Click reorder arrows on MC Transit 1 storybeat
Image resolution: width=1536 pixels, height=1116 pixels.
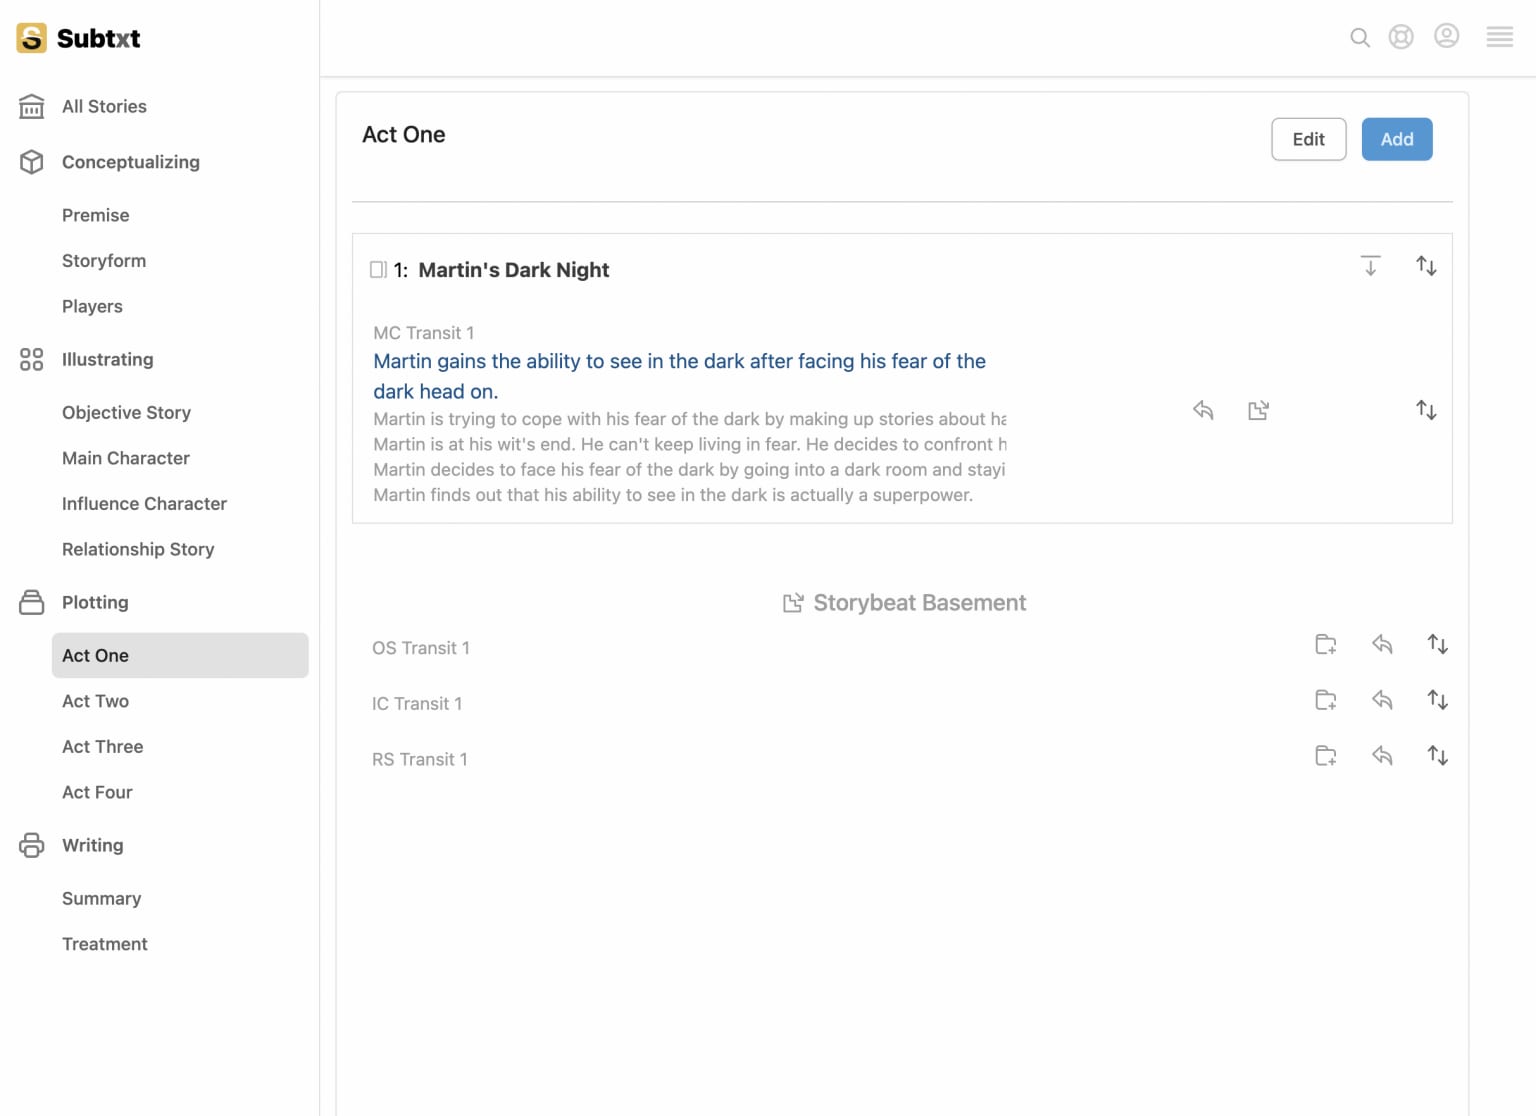(x=1426, y=410)
